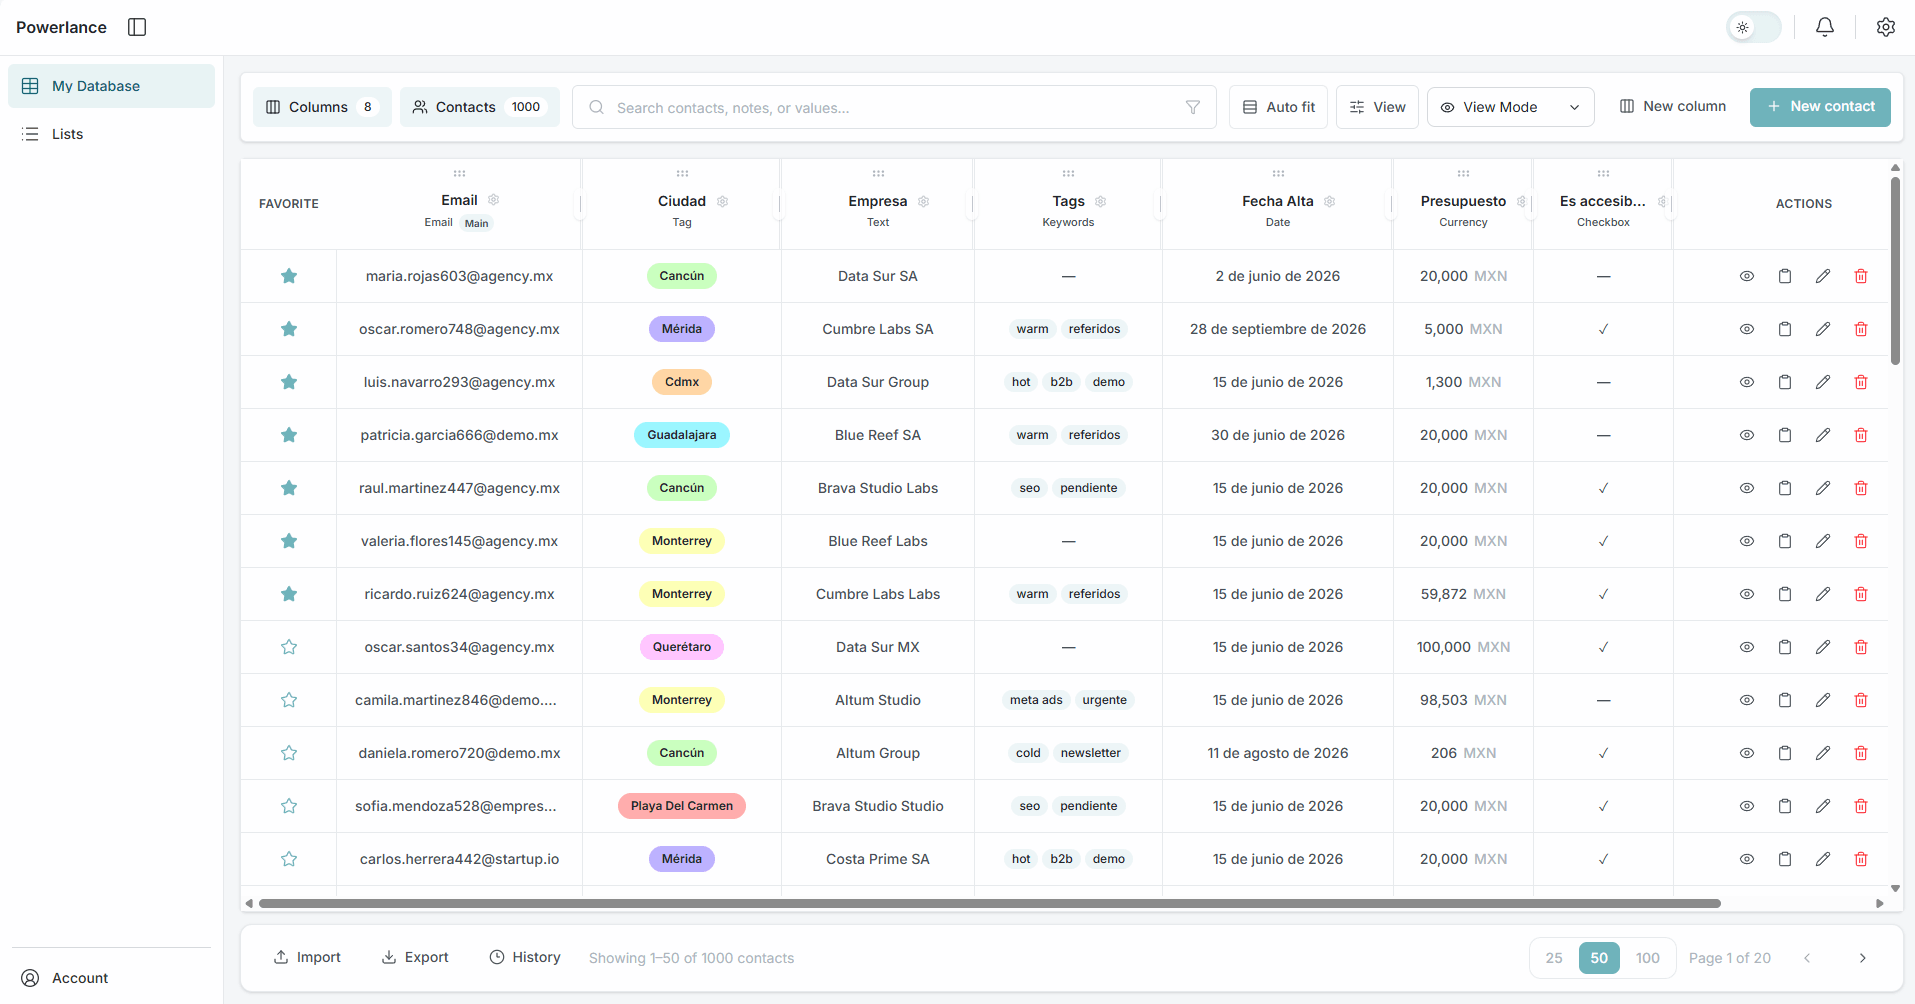Image resolution: width=1915 pixels, height=1004 pixels.
Task: Click the New contact button
Action: [1819, 107]
